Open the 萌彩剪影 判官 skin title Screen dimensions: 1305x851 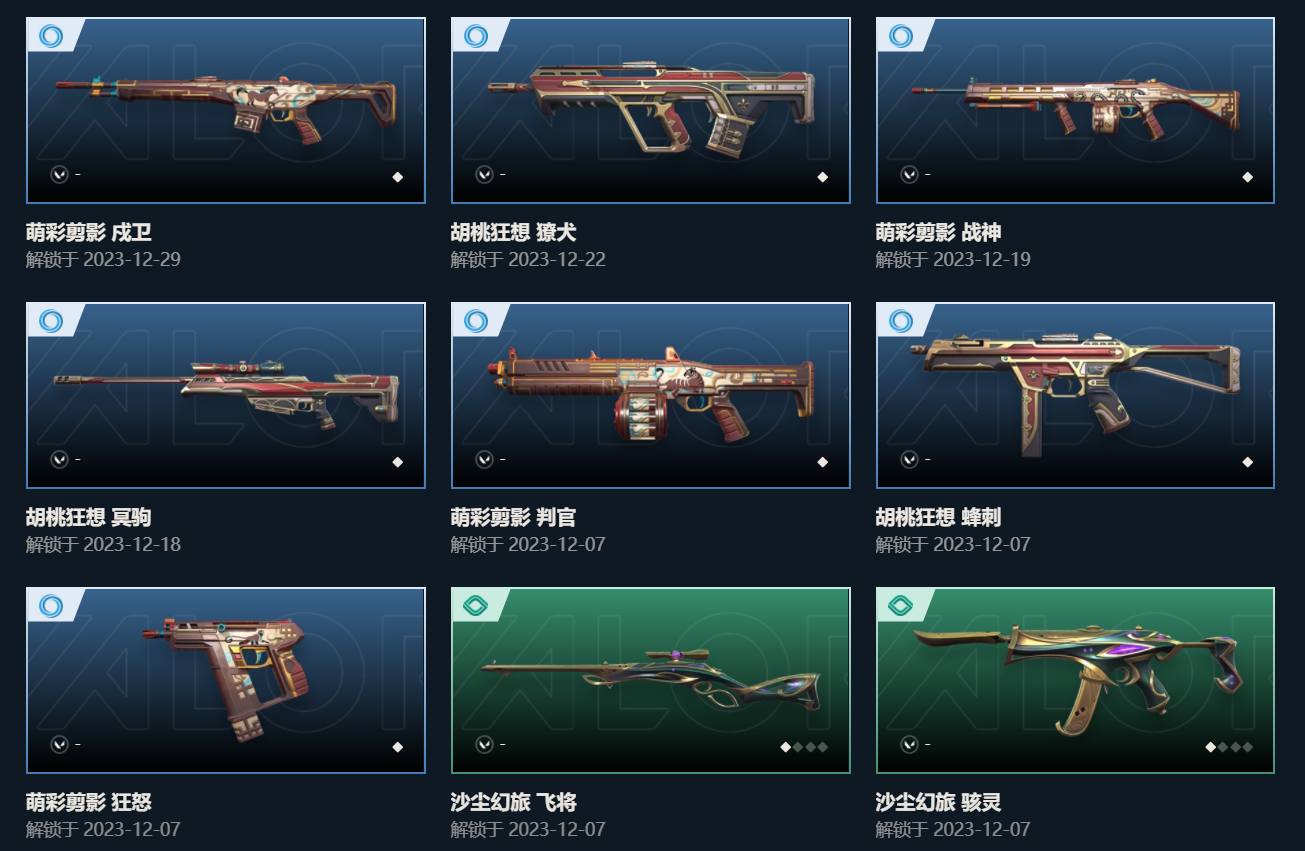513,518
